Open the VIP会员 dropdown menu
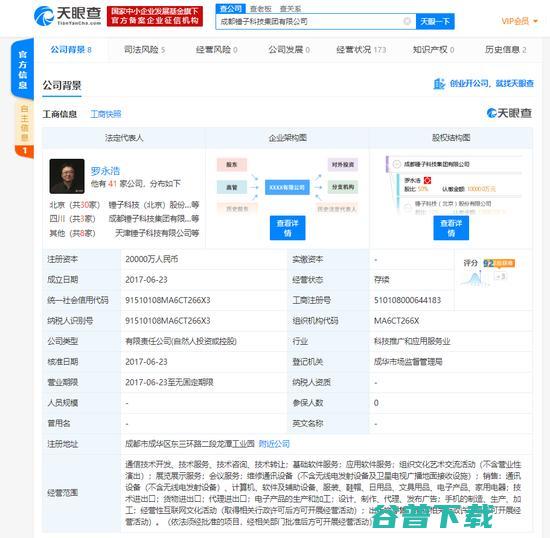The image size is (550, 538). [x=519, y=21]
